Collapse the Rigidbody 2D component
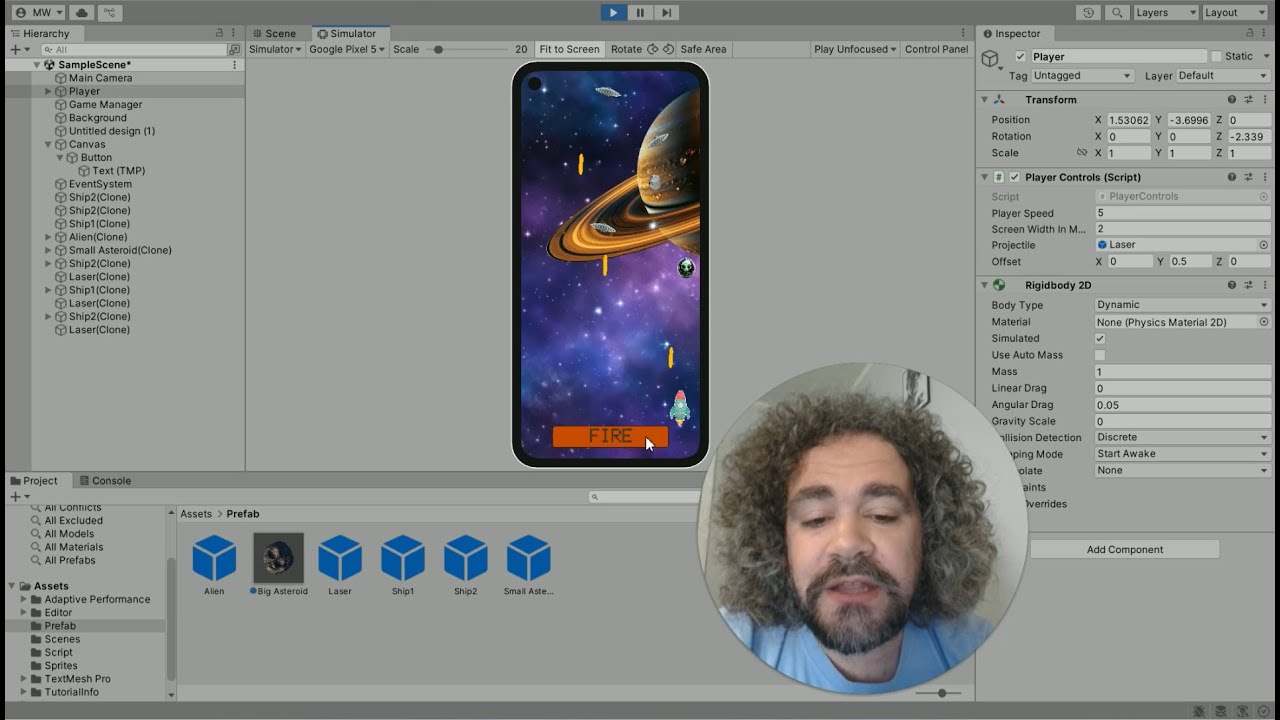The height and width of the screenshot is (720, 1280). [984, 285]
